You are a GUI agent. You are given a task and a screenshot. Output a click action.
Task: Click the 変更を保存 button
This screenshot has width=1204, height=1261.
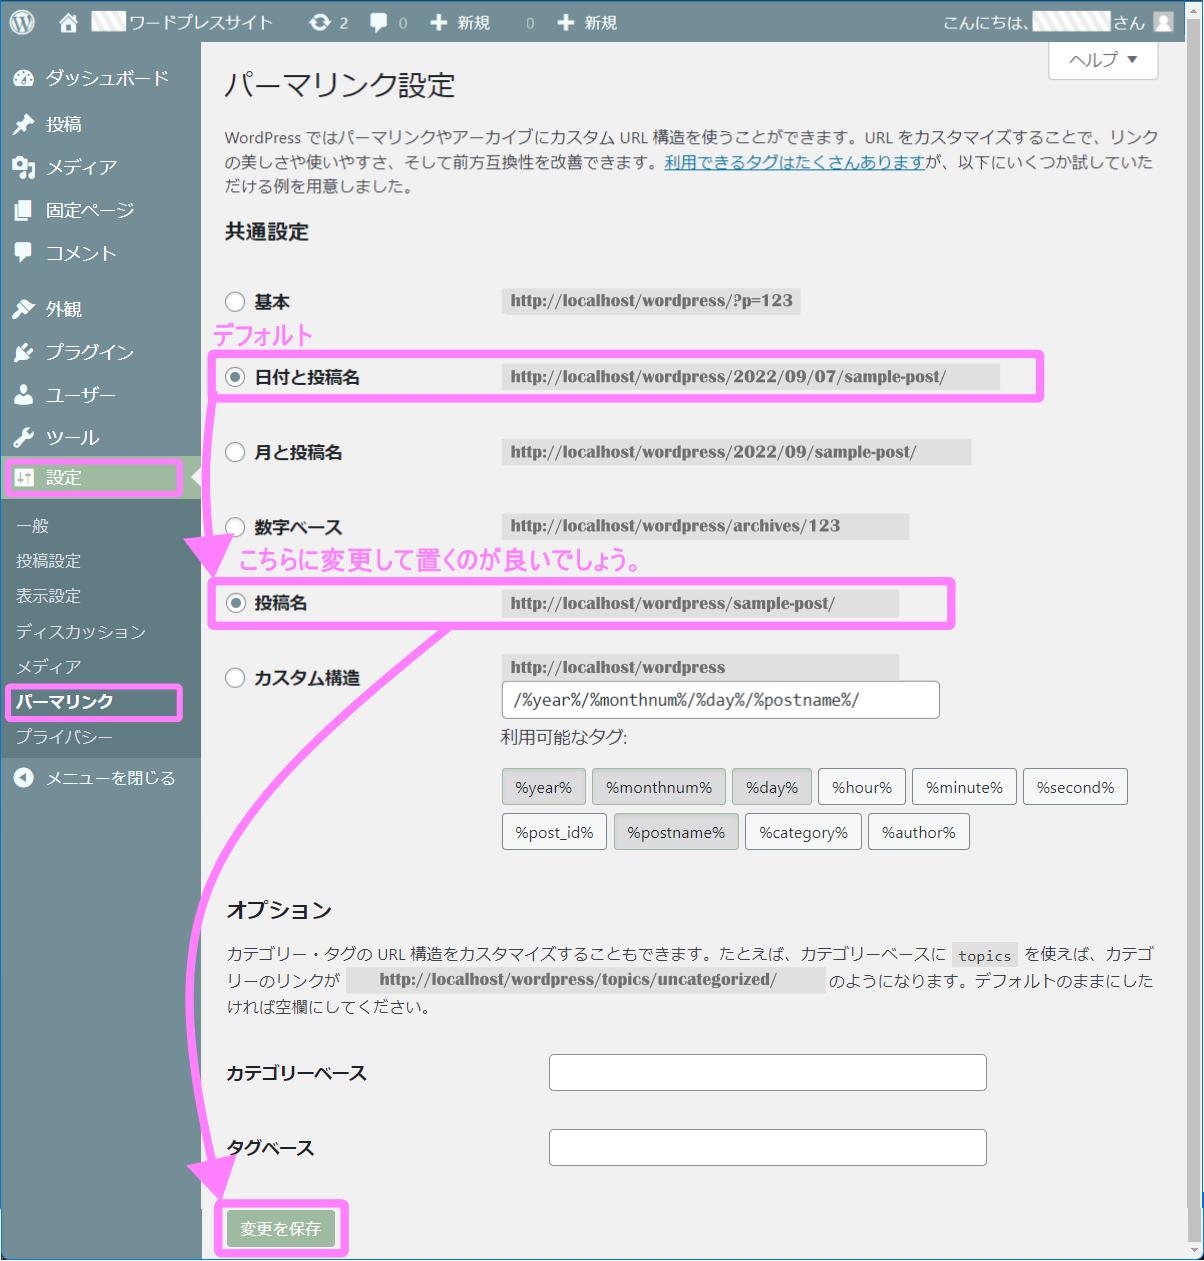point(283,1228)
